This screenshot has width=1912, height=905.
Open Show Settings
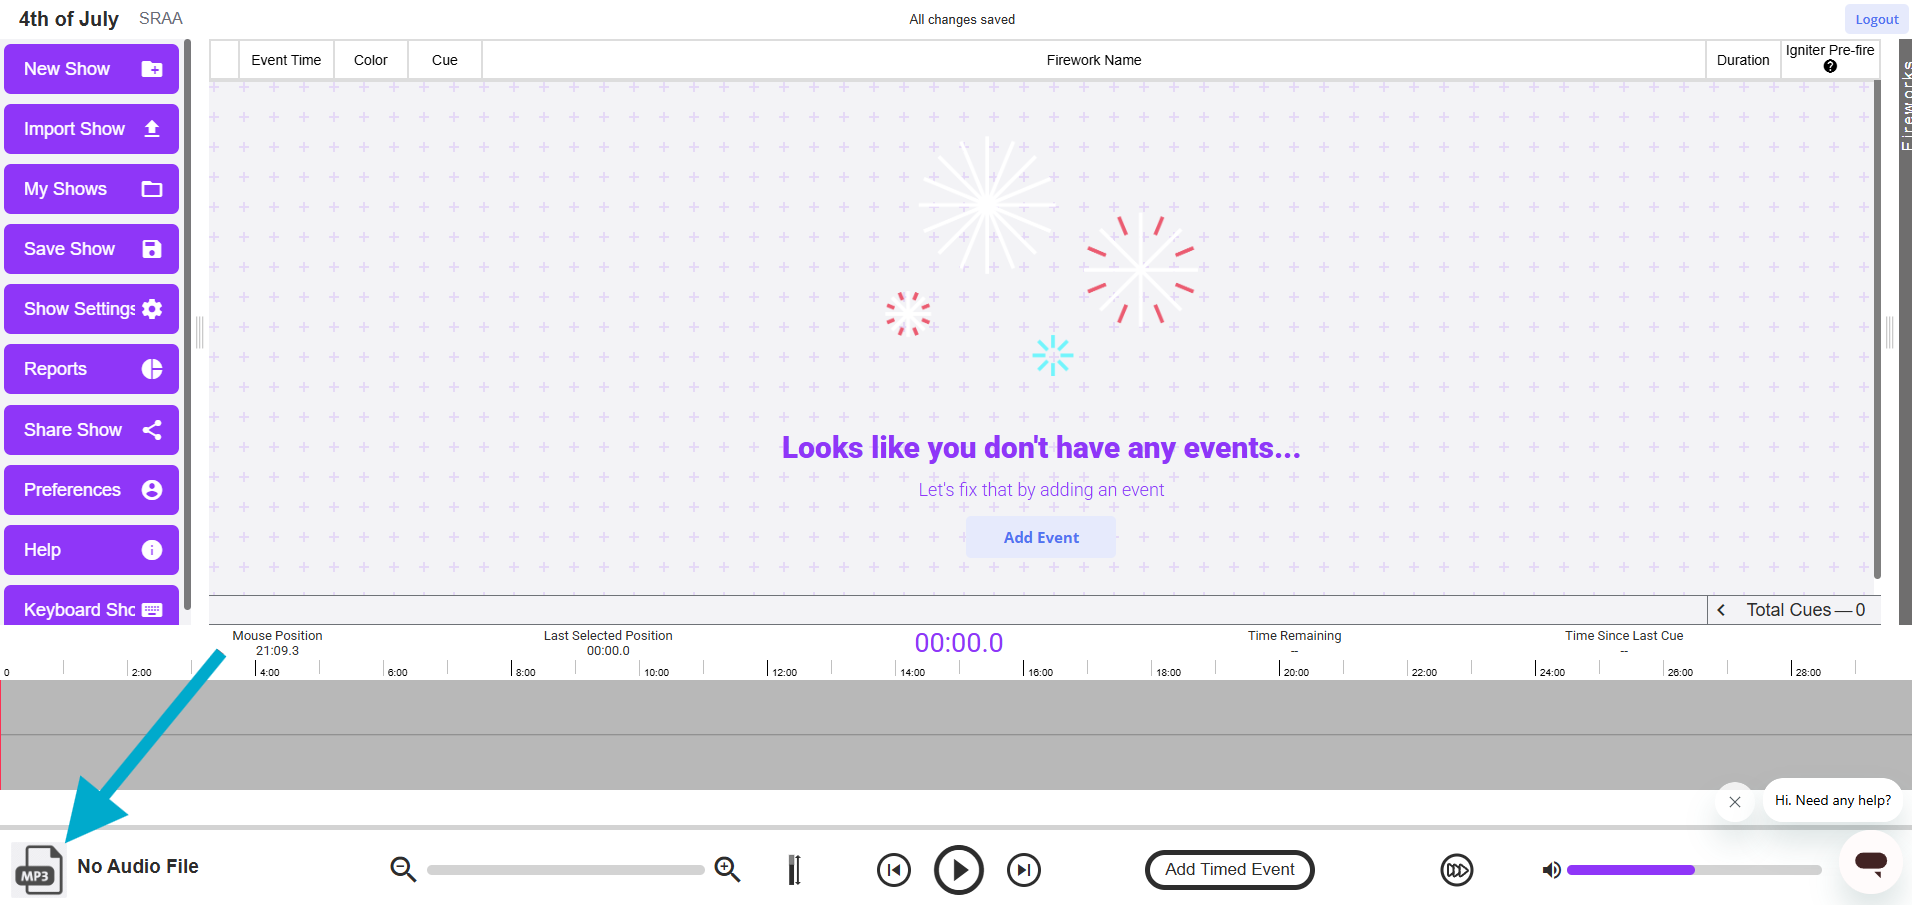click(91, 309)
